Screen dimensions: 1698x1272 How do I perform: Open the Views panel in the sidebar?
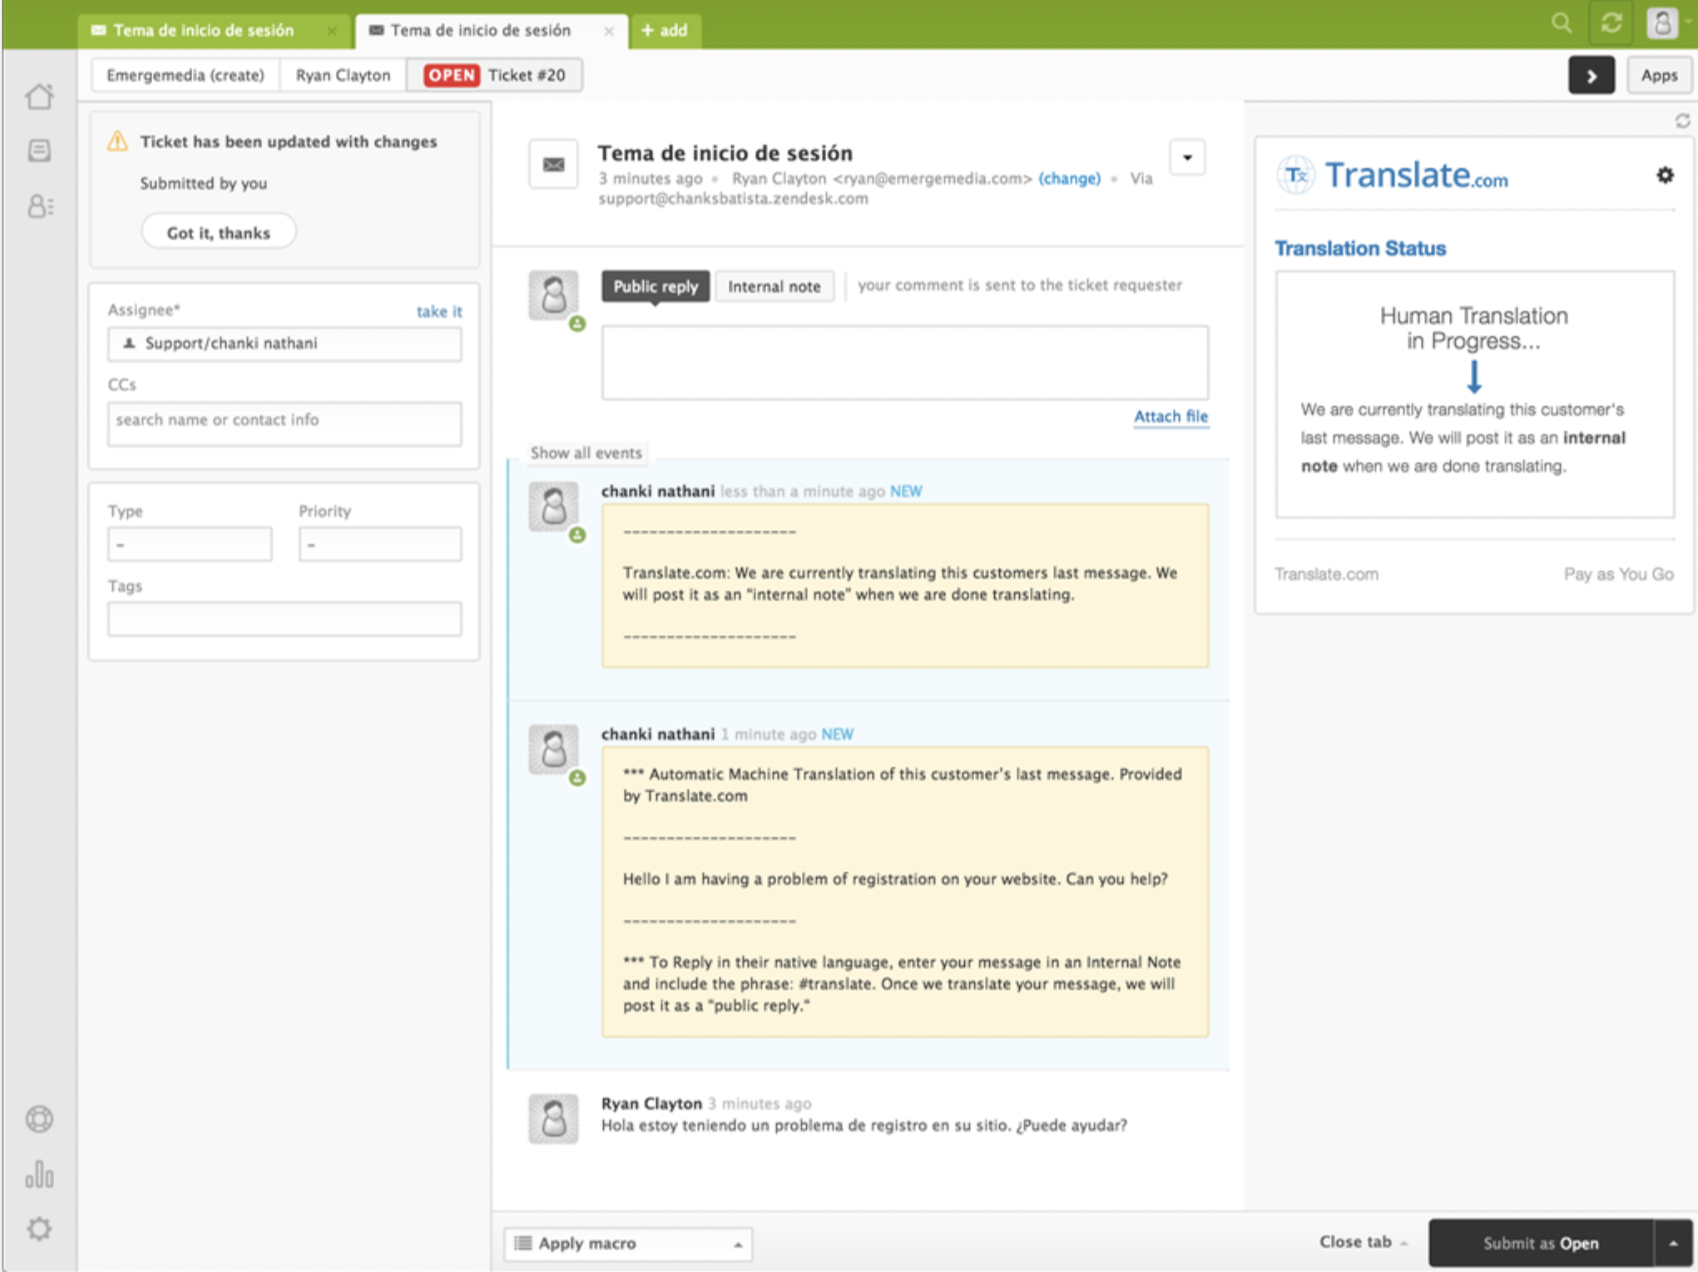pos(40,150)
